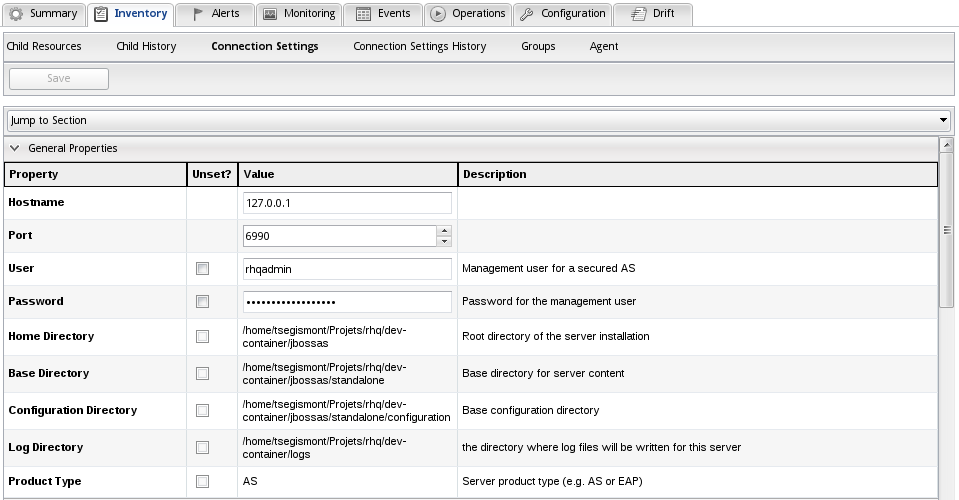Click the Port property label

coord(20,235)
